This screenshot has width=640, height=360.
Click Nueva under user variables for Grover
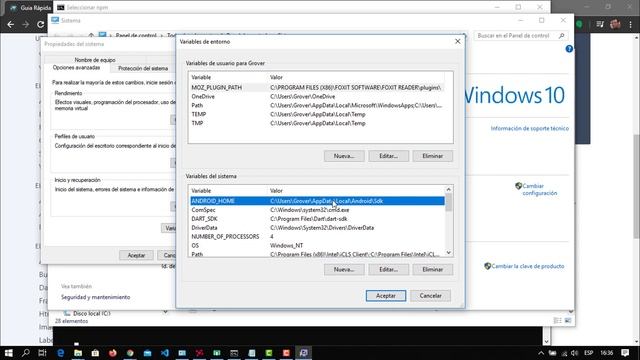(344, 156)
